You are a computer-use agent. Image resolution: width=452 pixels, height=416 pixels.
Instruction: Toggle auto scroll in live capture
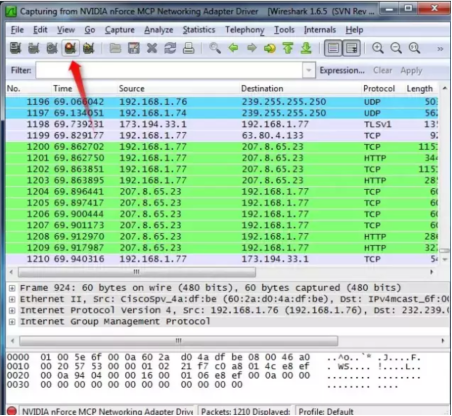click(x=352, y=48)
